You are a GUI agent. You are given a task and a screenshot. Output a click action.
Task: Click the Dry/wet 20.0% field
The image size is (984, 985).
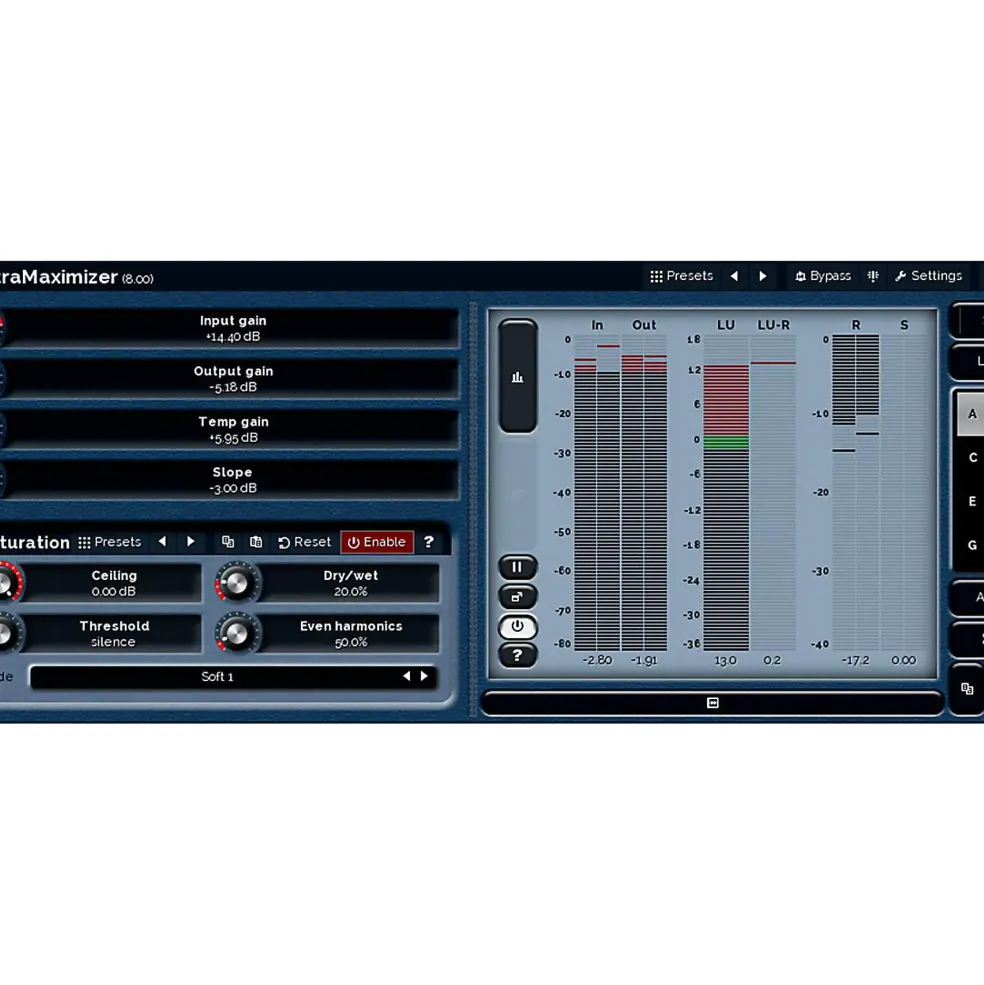(350, 584)
